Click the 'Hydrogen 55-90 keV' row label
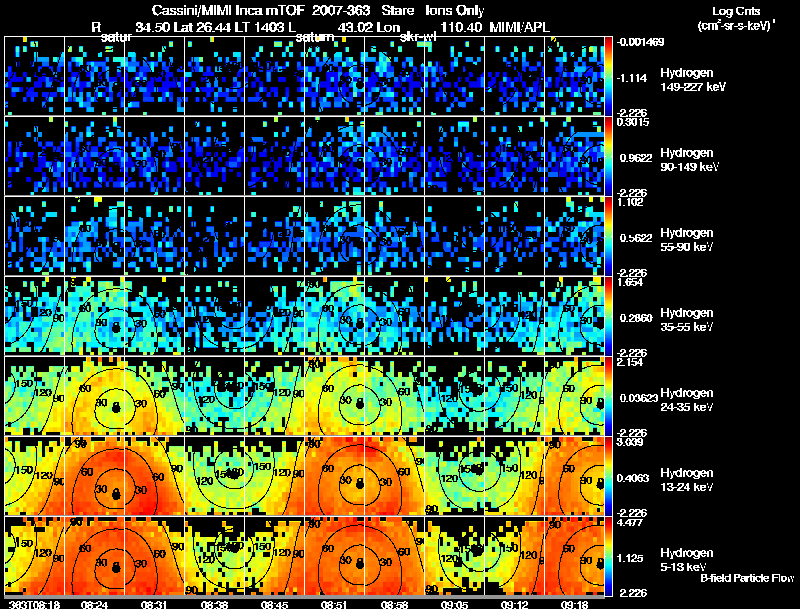Screen dimensions: 800x609 coord(687,240)
